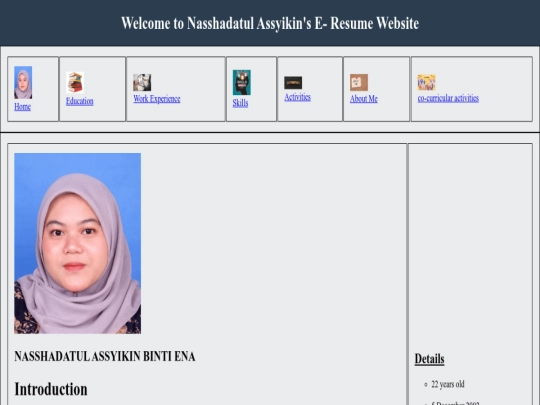Open the Work Experience link
Screen dimensions: 540x405
pyautogui.click(x=157, y=99)
